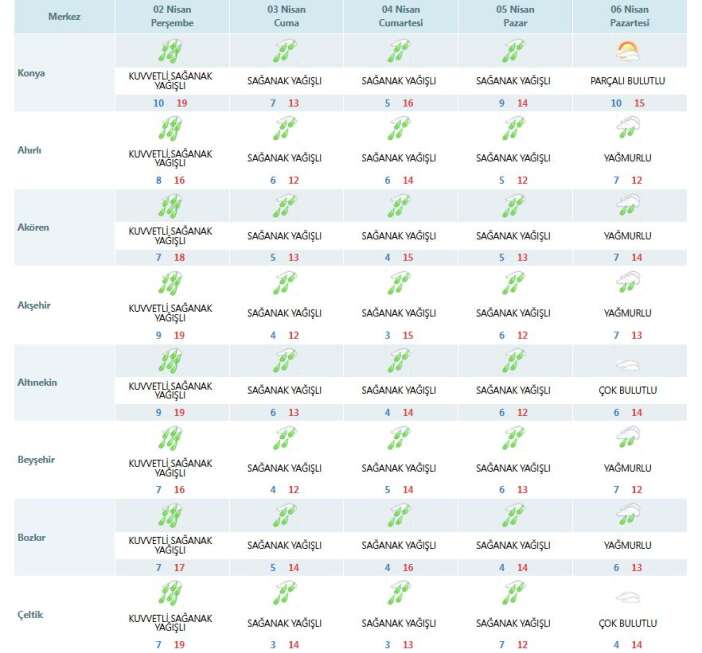Click Çeltik's cloudy icon for 06 Nisan
Screen dimensions: 702x653
click(629, 597)
